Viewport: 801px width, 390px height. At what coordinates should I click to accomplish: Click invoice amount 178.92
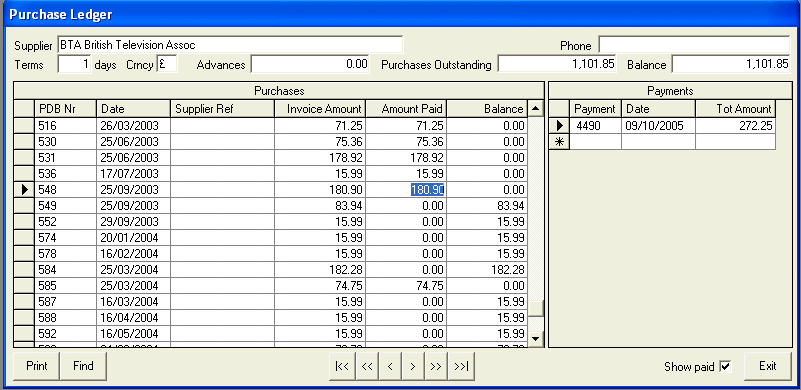point(320,157)
